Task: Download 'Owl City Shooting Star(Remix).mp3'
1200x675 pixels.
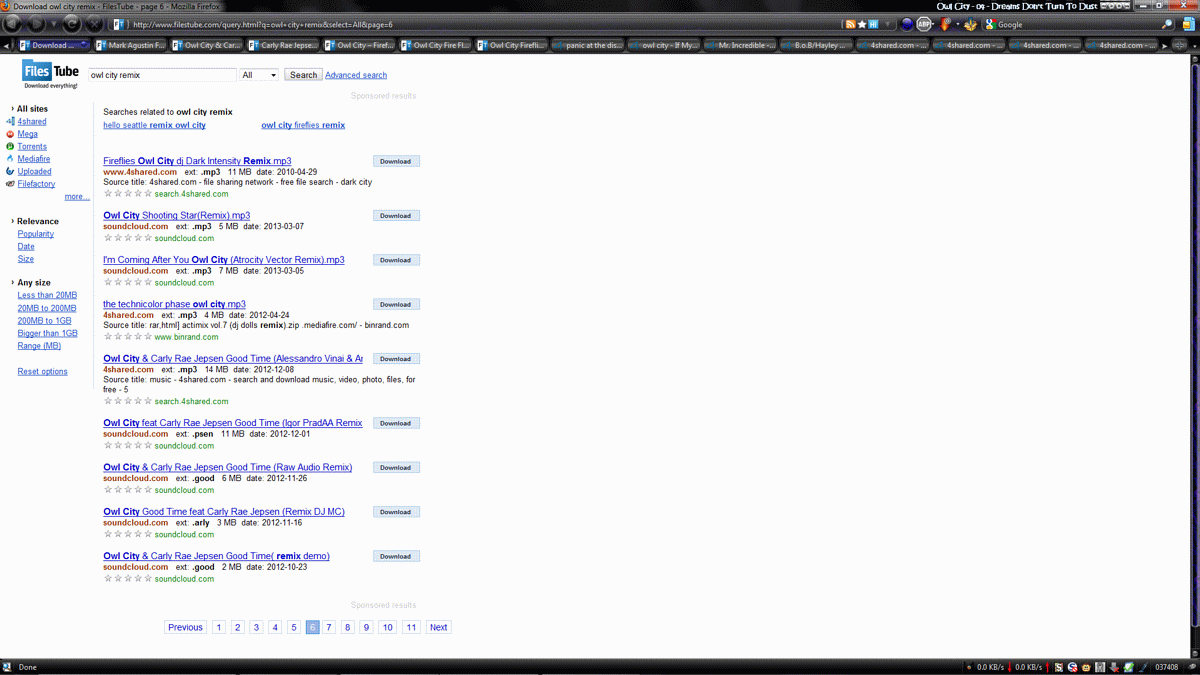Action: coord(396,215)
